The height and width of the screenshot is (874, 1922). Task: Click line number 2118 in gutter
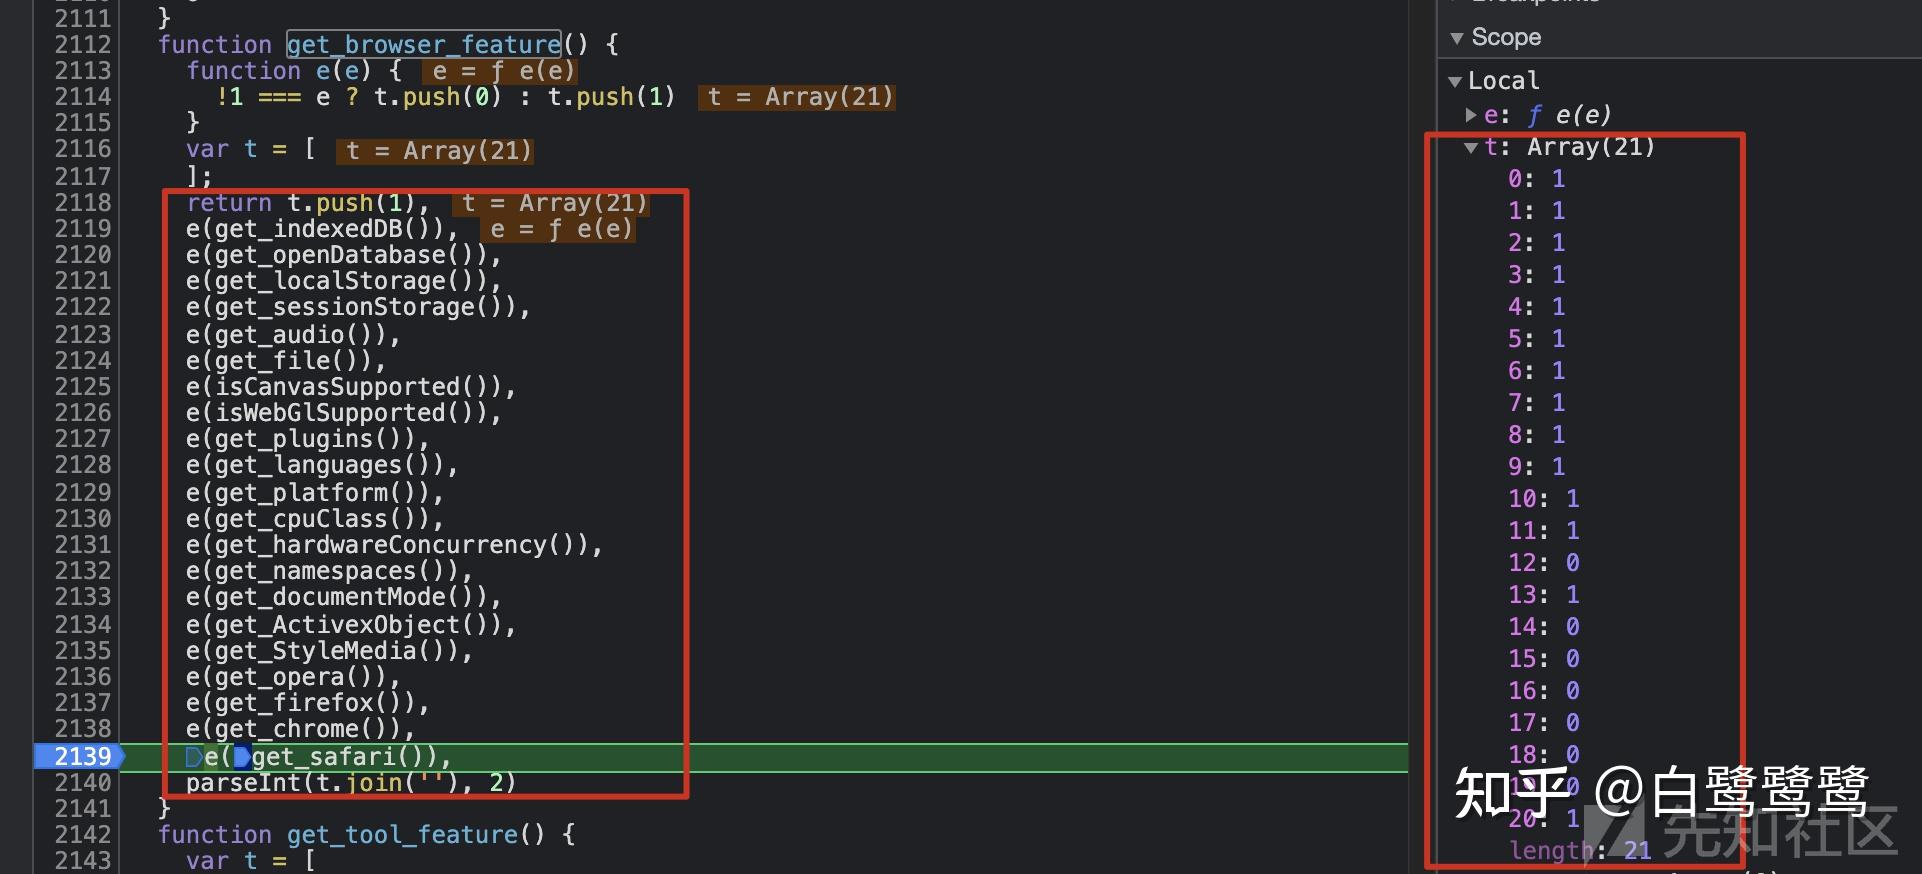[83, 203]
